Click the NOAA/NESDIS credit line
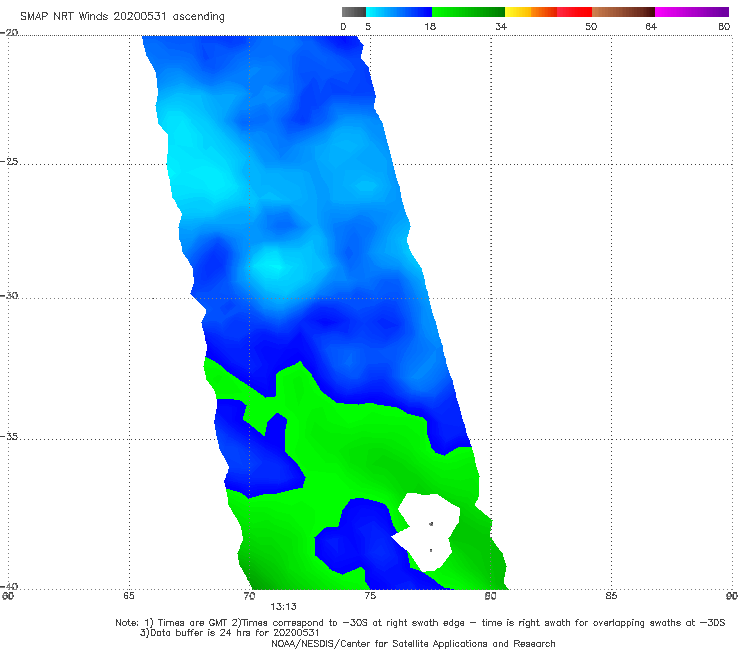The image size is (740, 650). pyautogui.click(x=413, y=643)
